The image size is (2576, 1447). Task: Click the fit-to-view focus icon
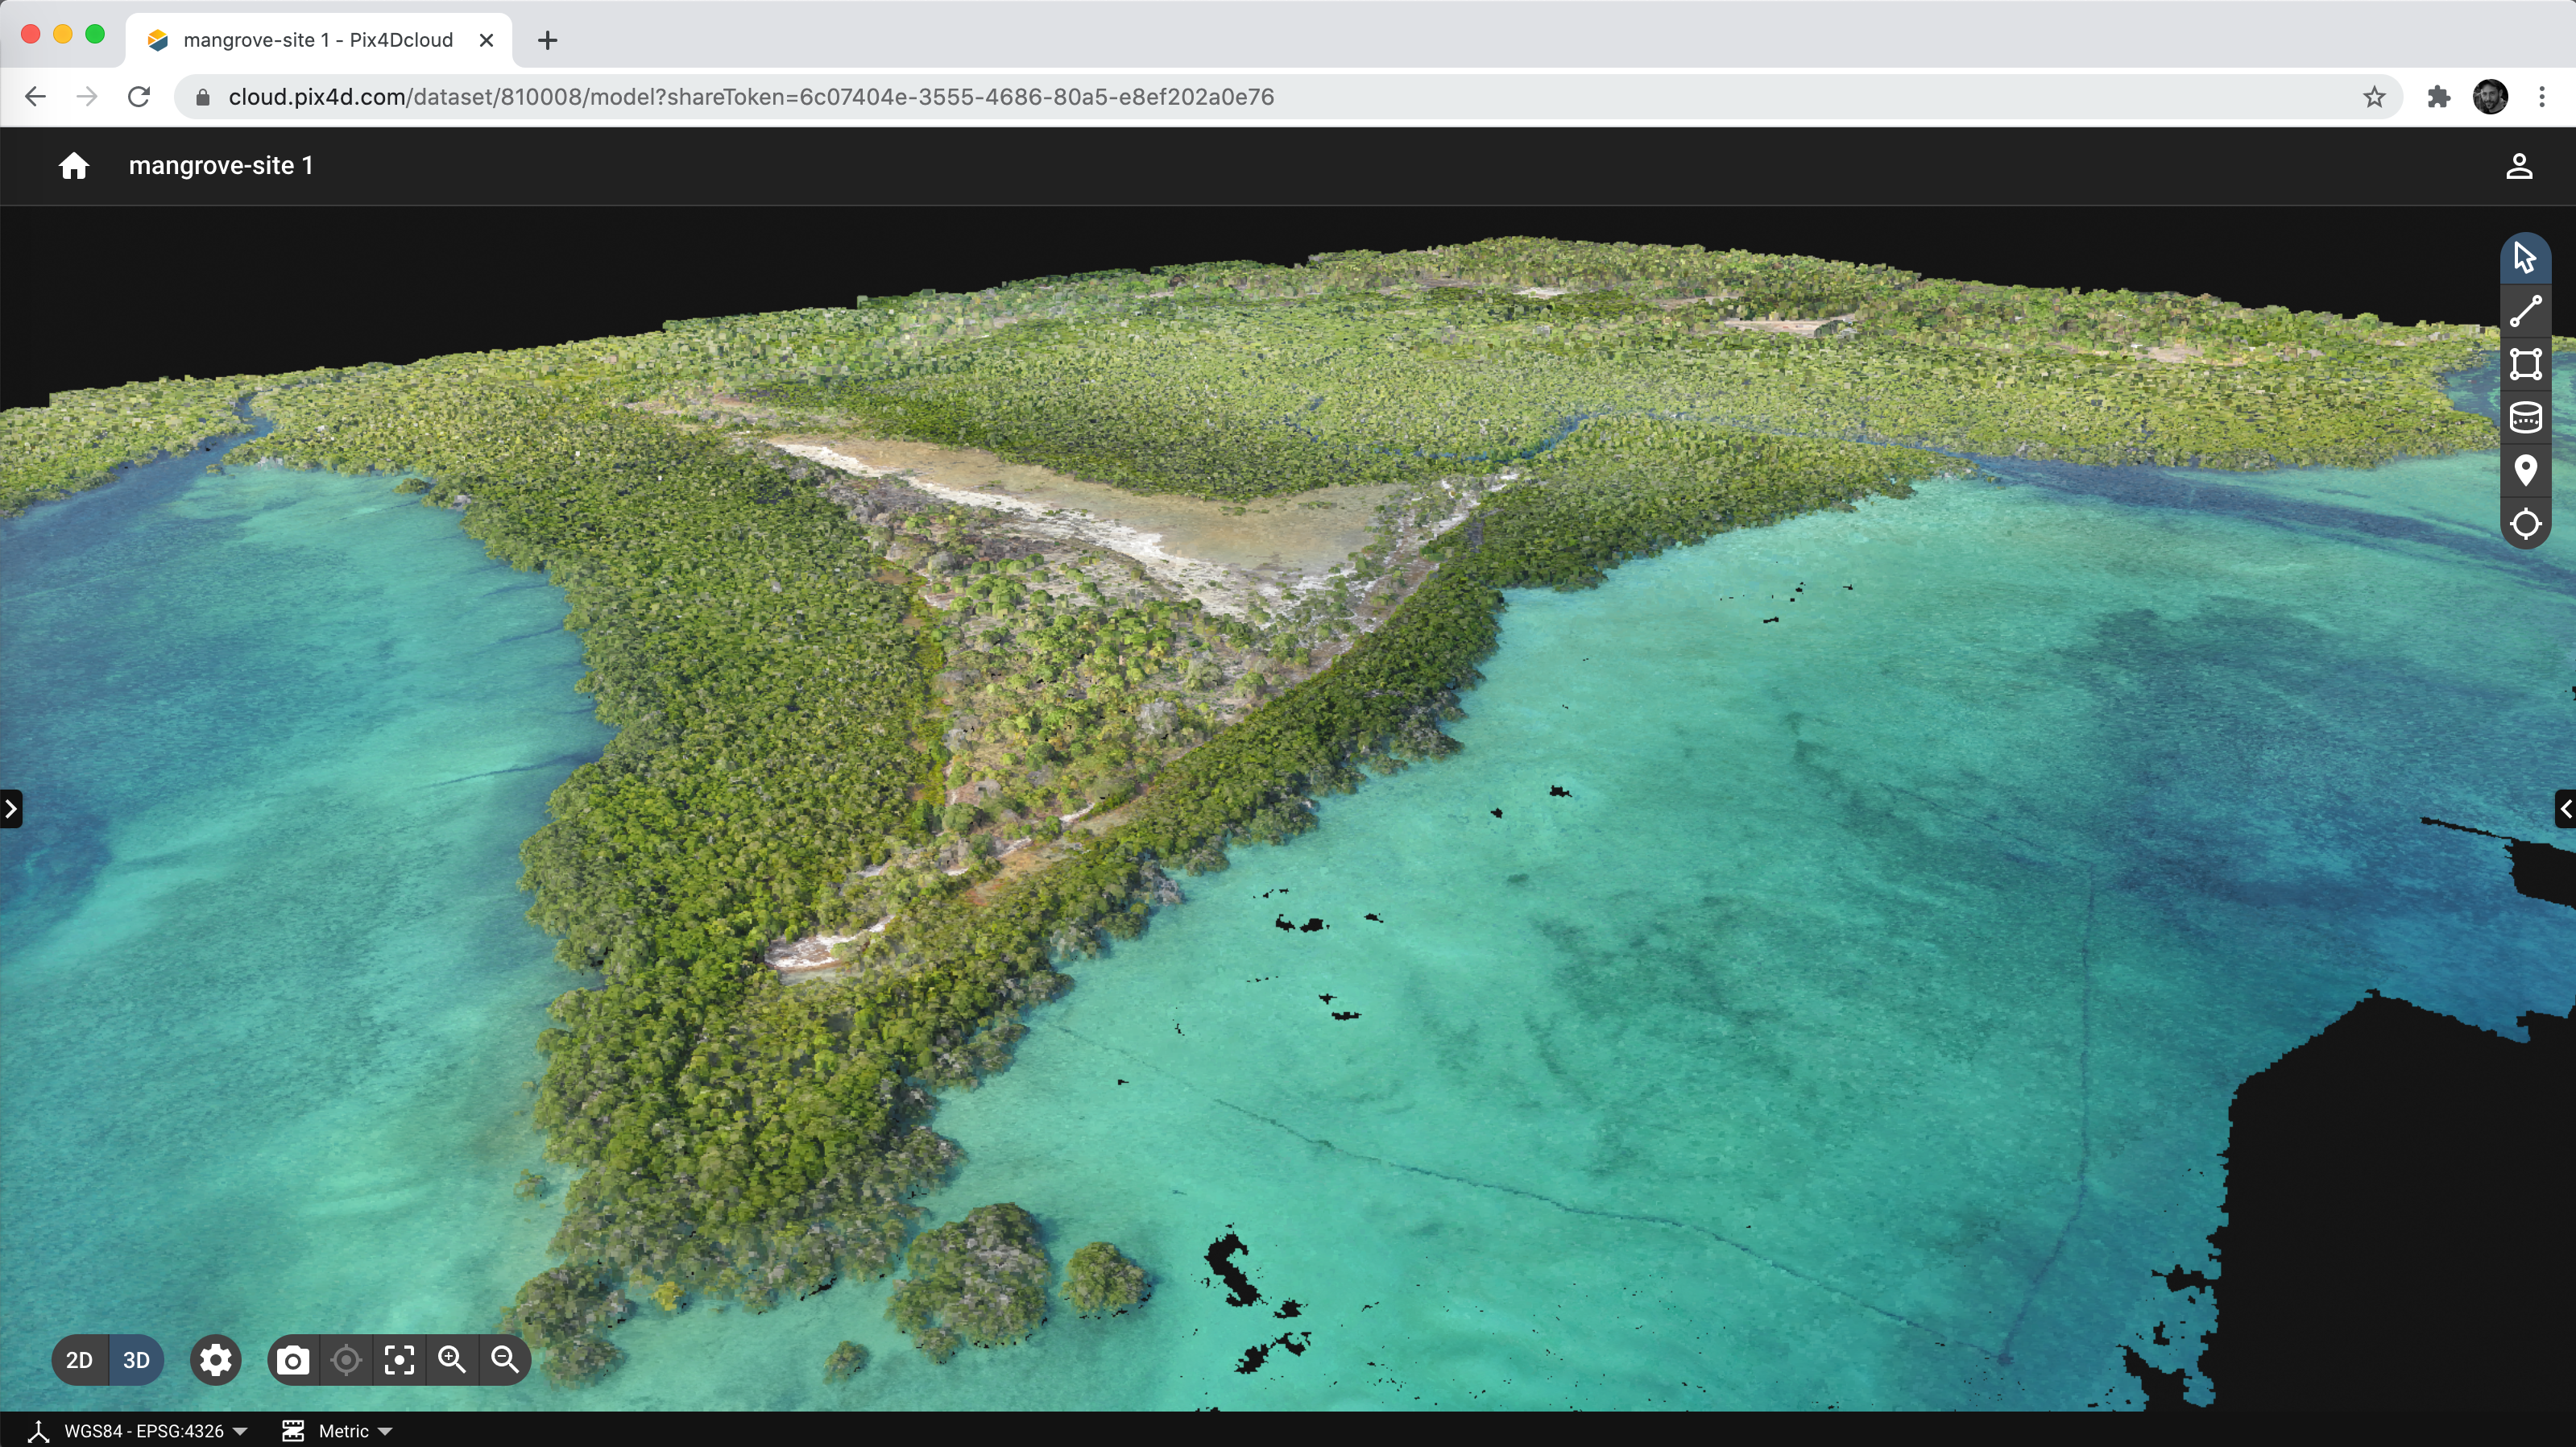point(399,1360)
